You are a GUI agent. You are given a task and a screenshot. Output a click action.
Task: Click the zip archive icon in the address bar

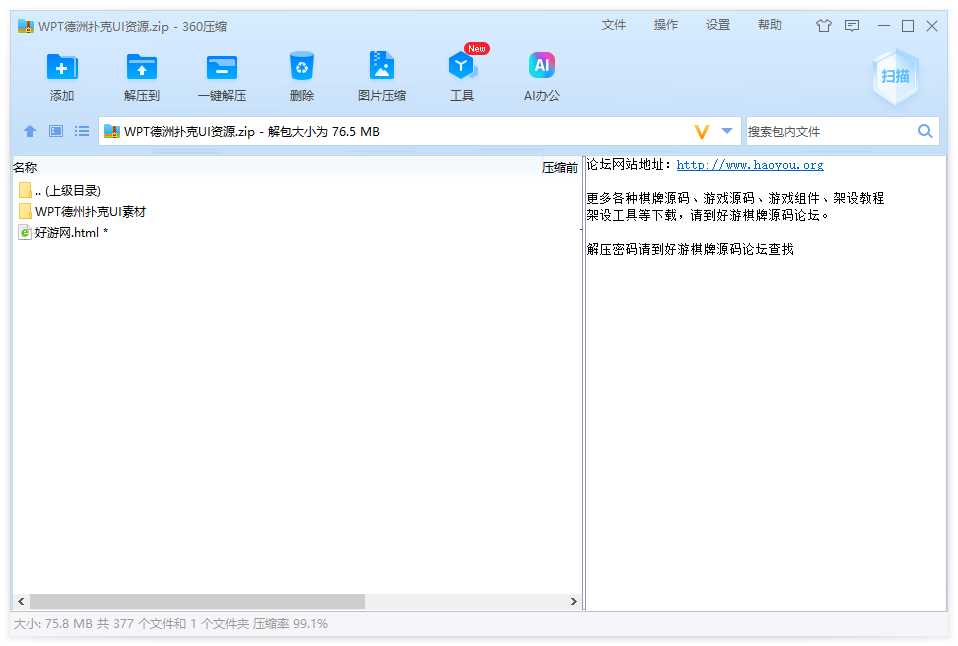pos(112,131)
